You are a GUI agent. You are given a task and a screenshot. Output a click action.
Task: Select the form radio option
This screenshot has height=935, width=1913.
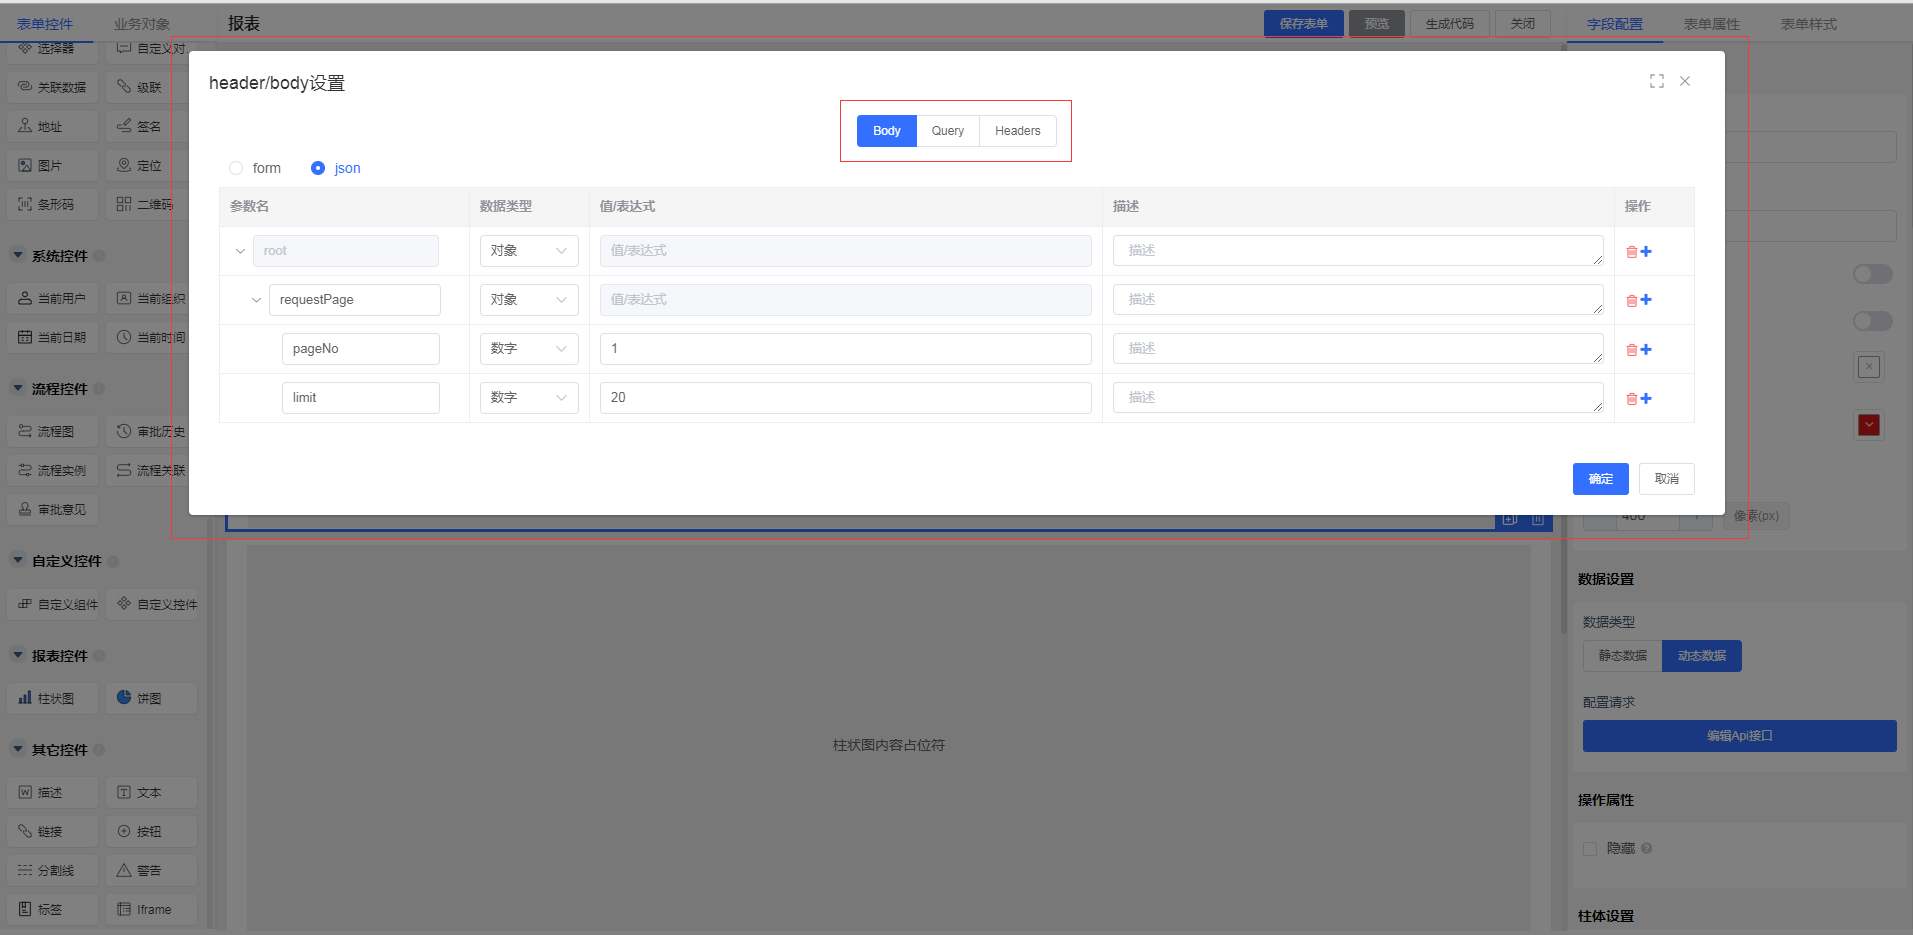pyautogui.click(x=236, y=168)
